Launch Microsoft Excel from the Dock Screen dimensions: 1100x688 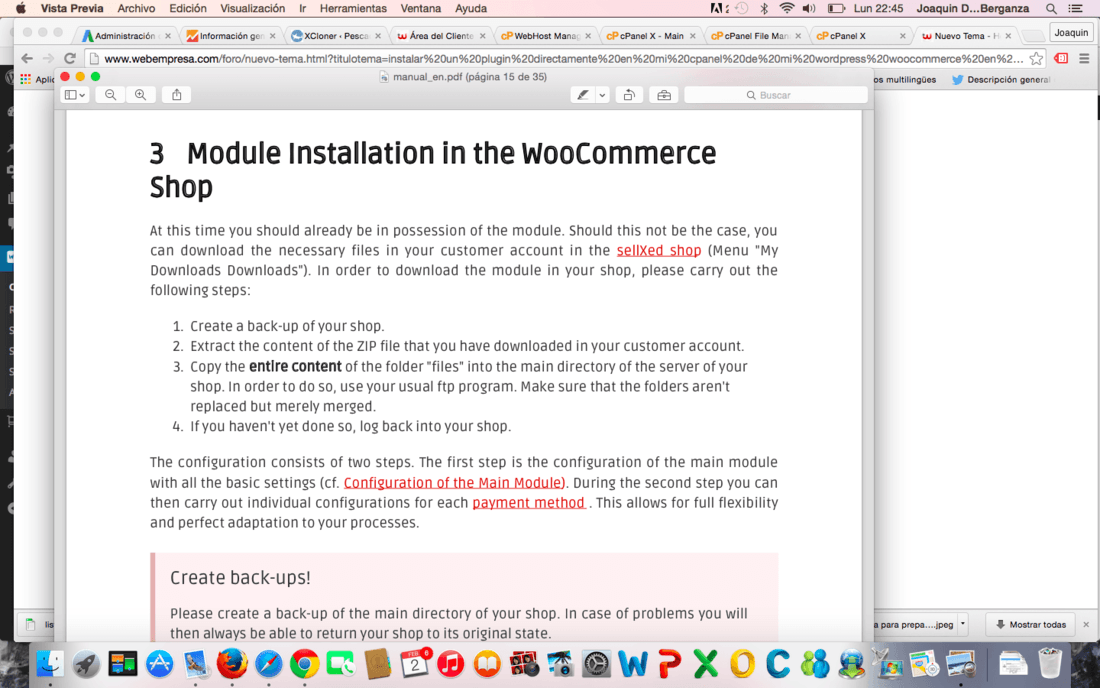pos(706,663)
